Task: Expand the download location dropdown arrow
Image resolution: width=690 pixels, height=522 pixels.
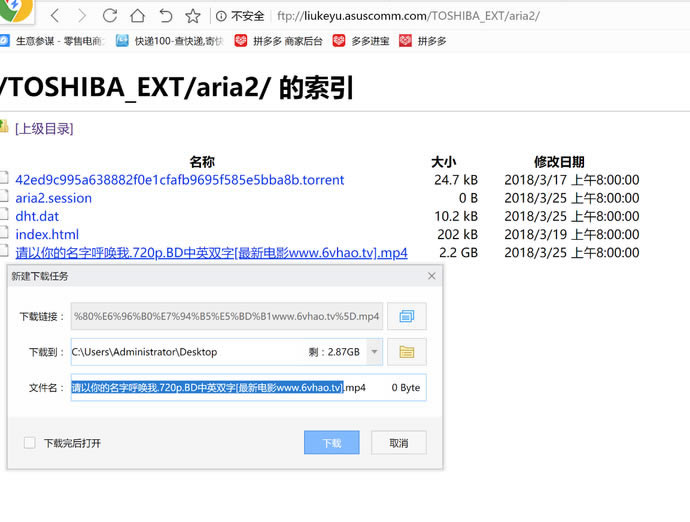Action: [374, 352]
